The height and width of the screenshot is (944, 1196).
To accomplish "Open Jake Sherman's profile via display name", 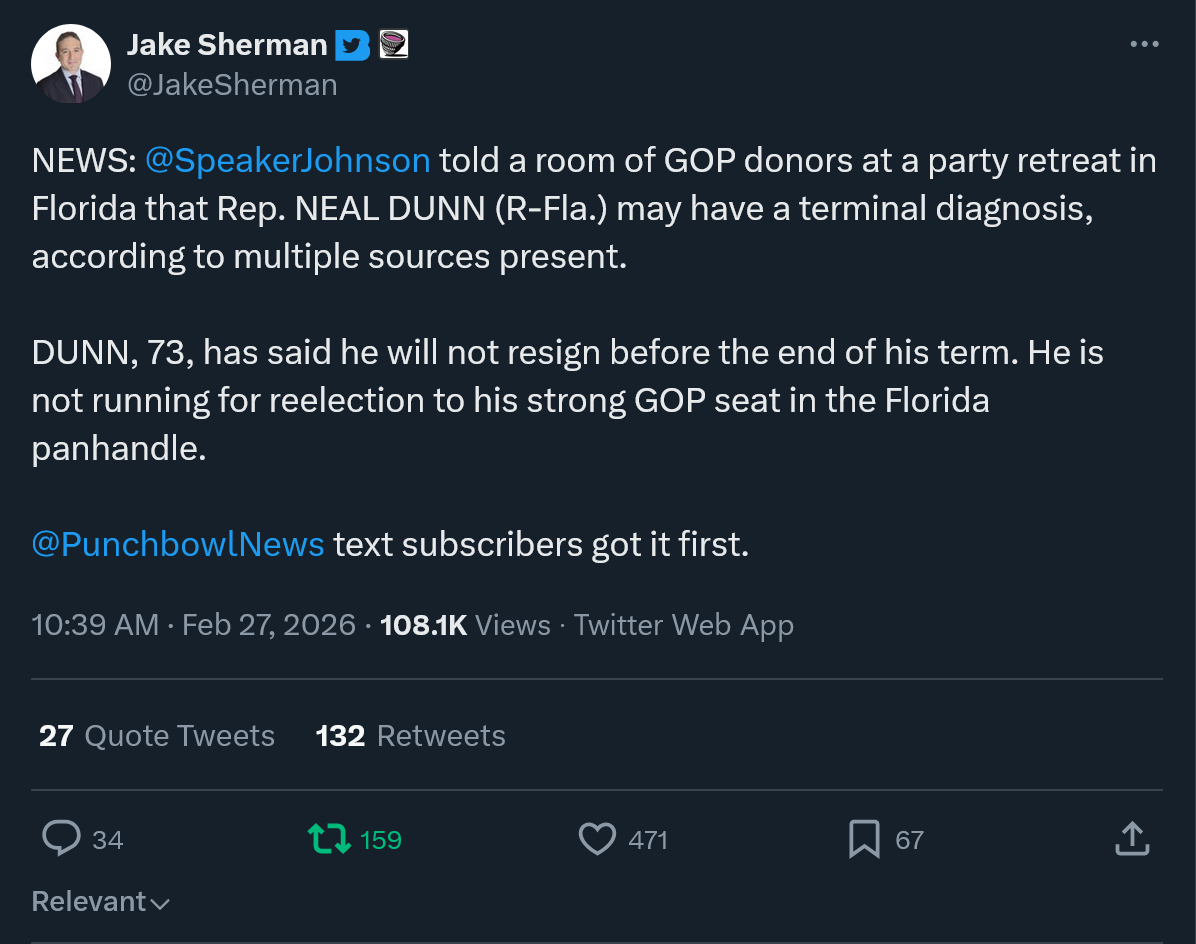I will tap(227, 45).
